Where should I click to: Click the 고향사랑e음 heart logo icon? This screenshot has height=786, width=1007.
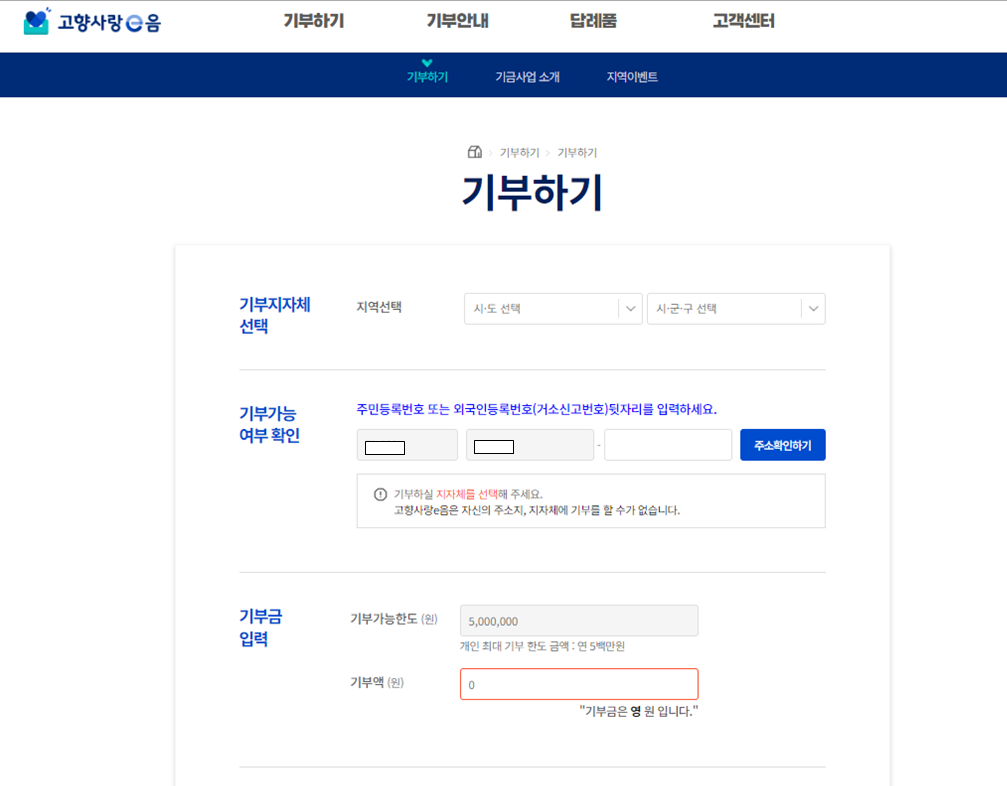36,21
